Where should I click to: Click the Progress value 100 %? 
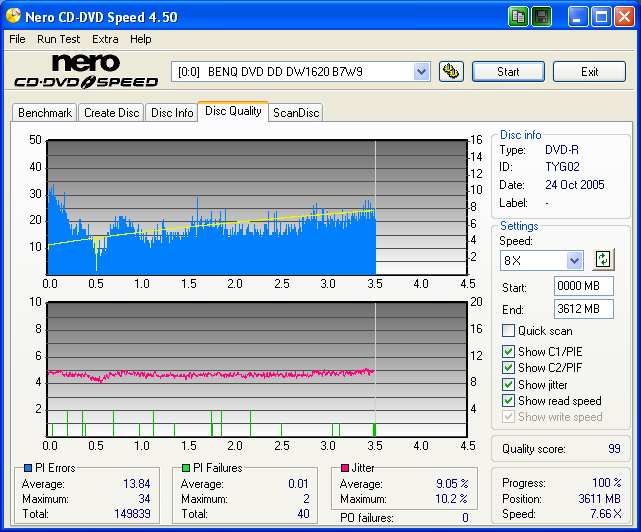click(x=607, y=483)
